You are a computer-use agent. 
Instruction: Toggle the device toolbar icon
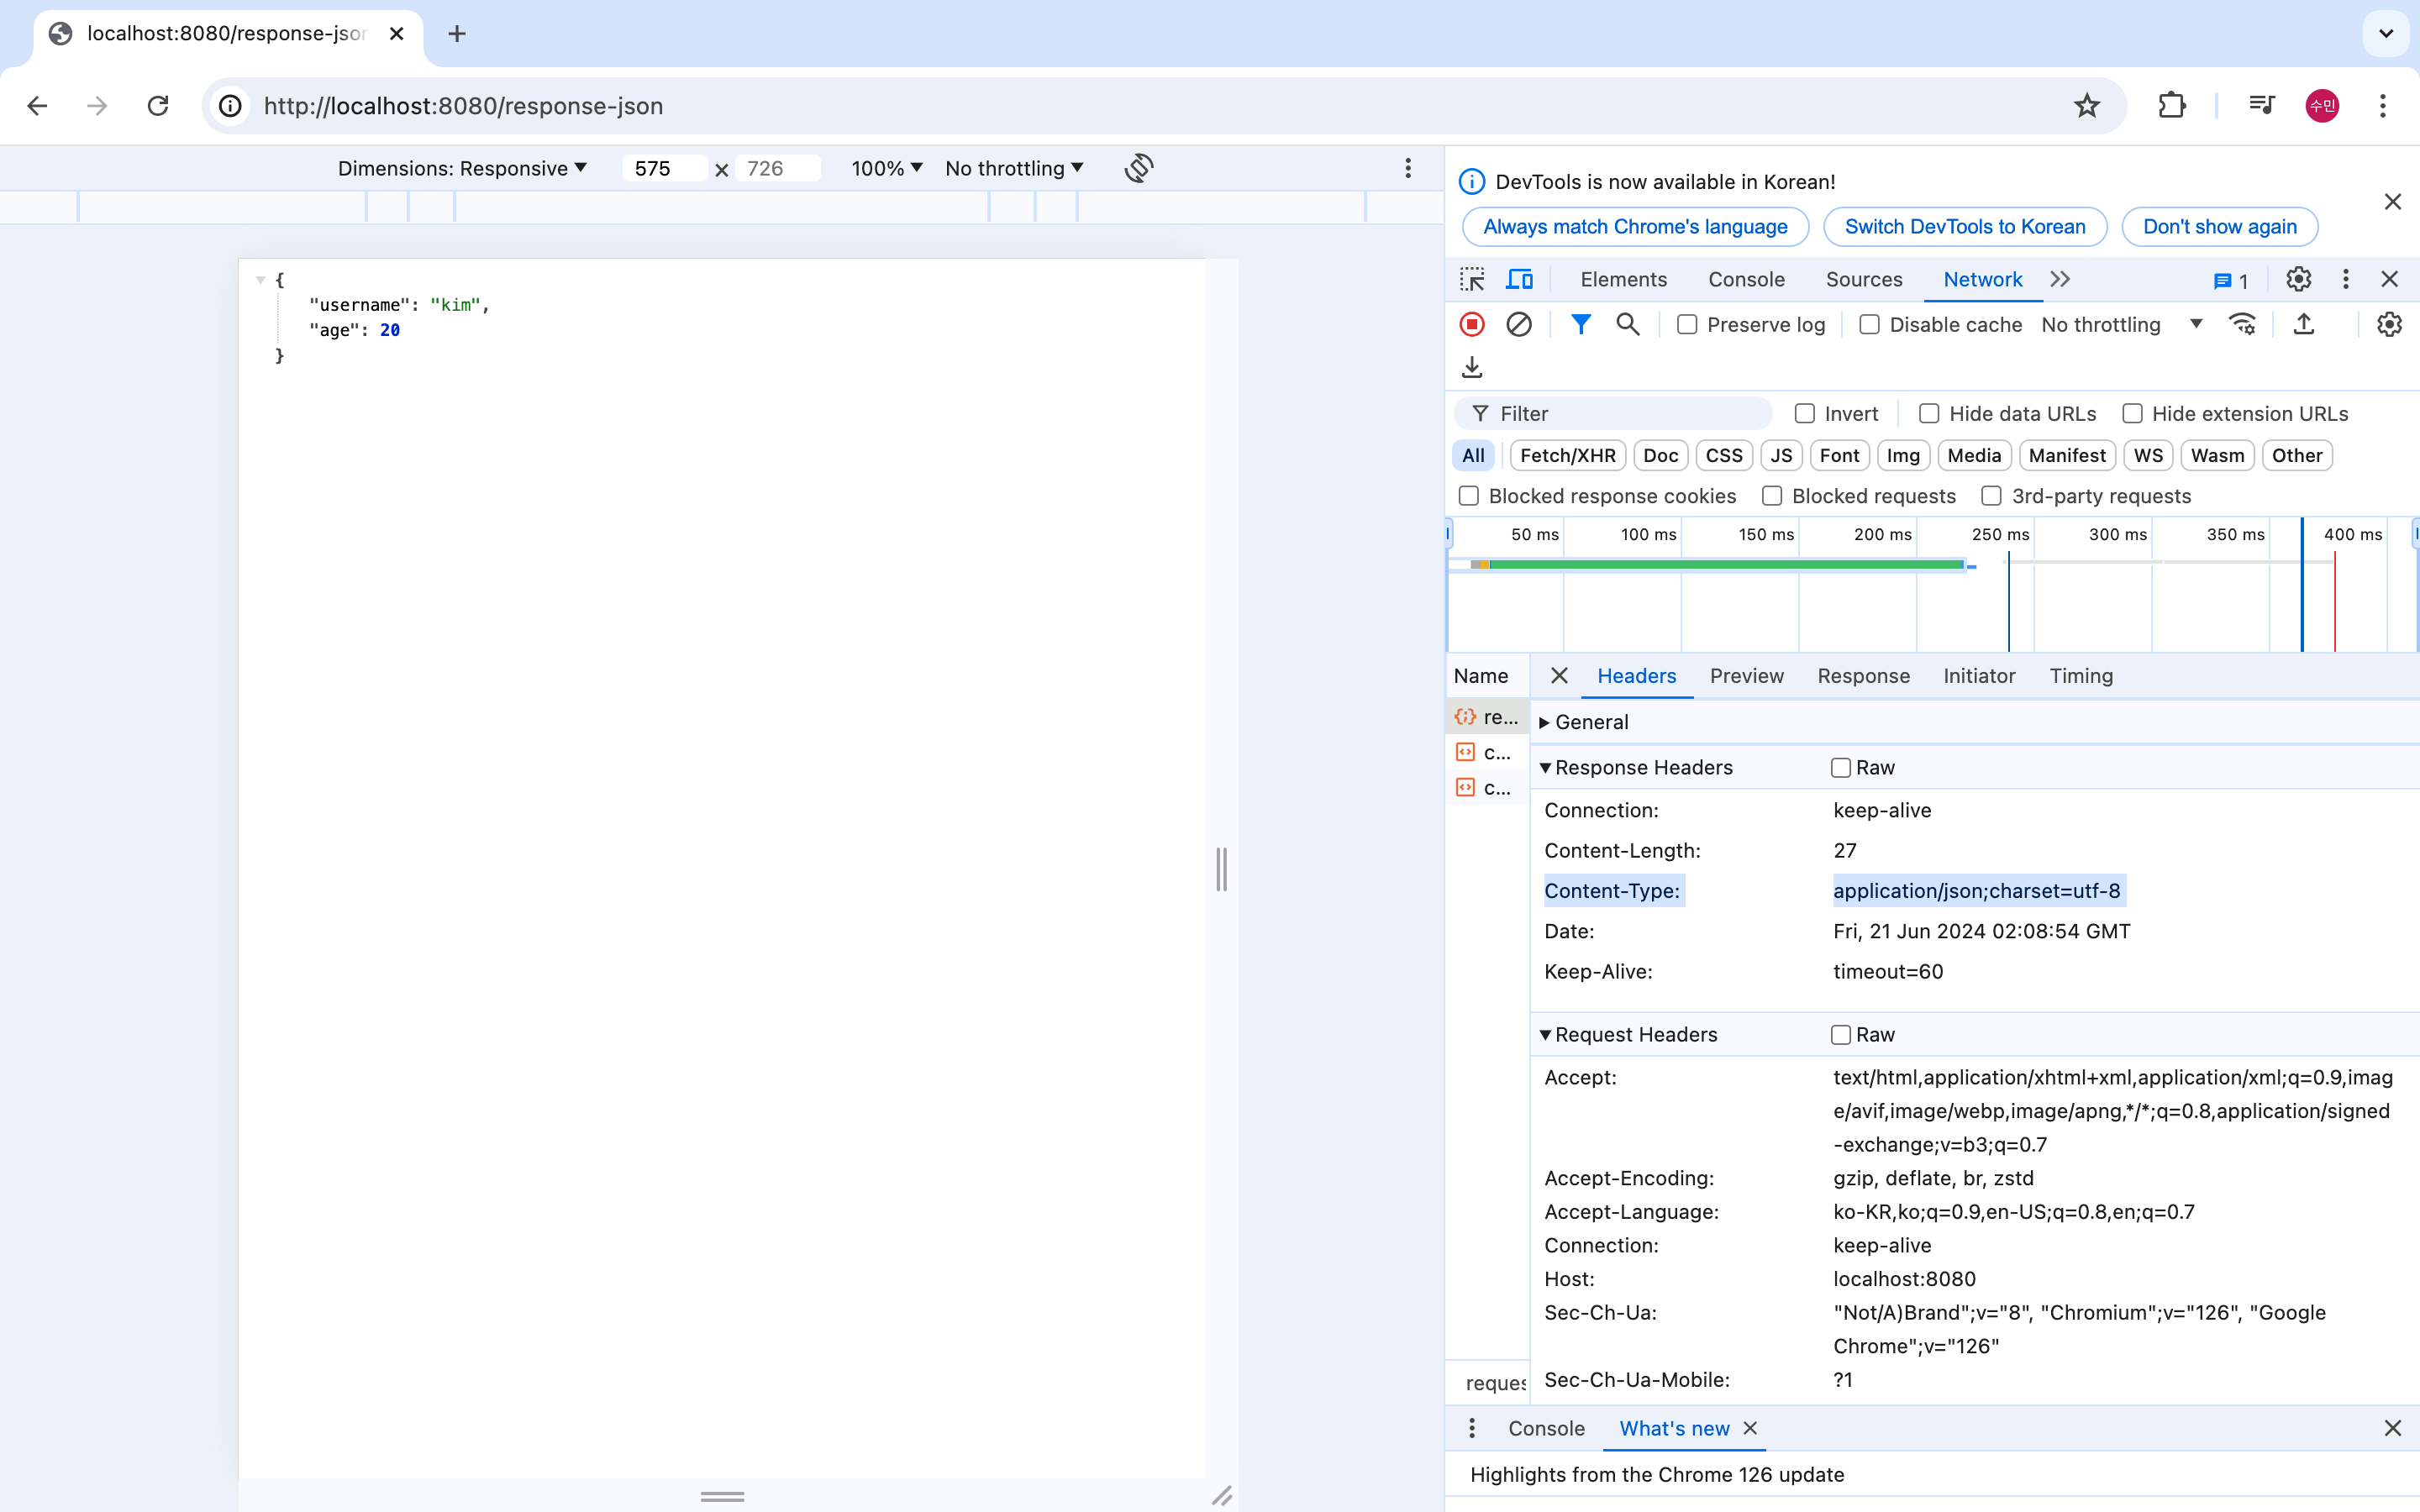click(1519, 279)
